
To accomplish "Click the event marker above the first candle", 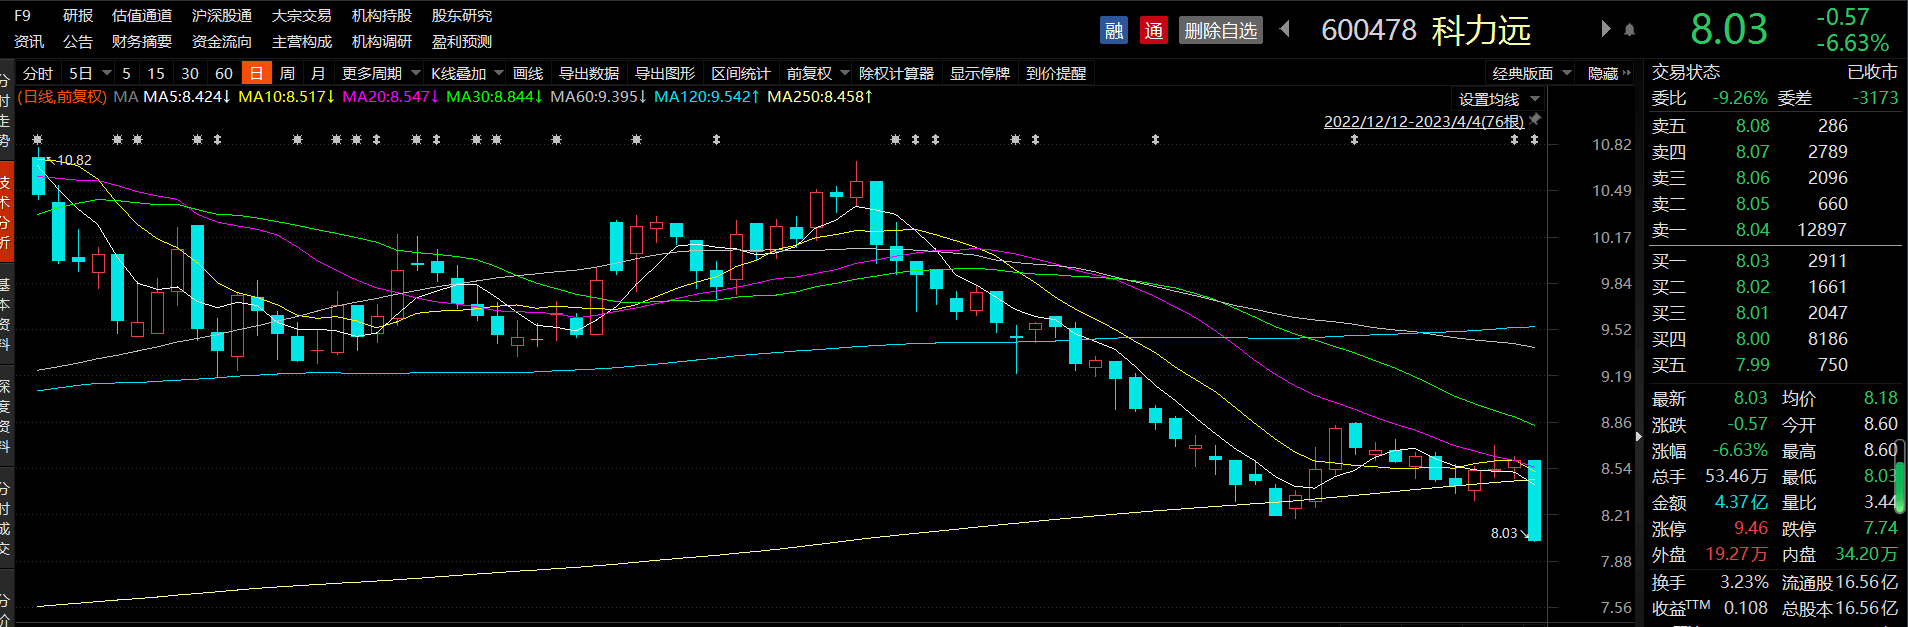I will coord(38,139).
